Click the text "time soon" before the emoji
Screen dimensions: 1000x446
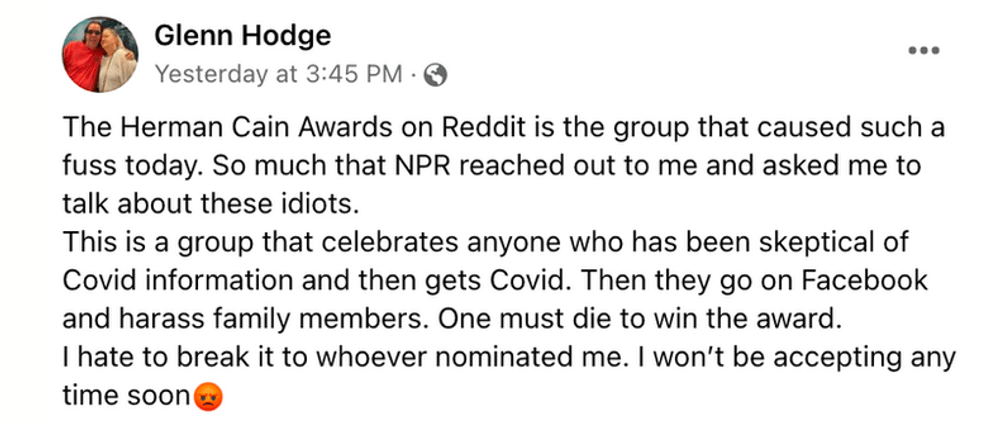(125, 397)
